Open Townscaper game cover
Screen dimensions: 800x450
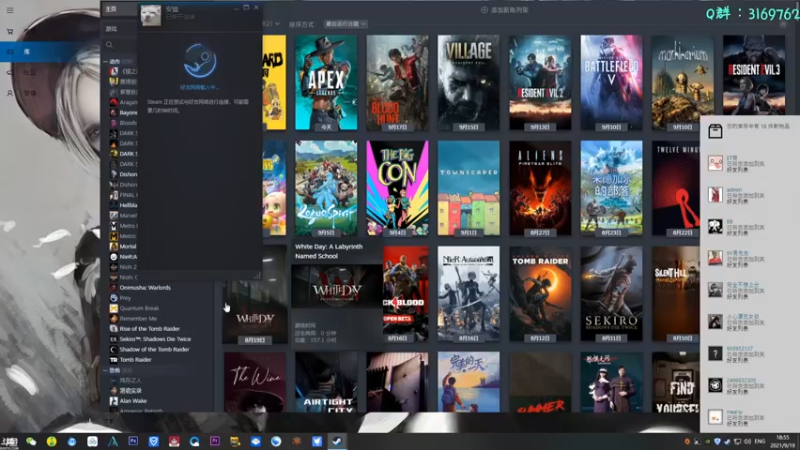coord(468,188)
